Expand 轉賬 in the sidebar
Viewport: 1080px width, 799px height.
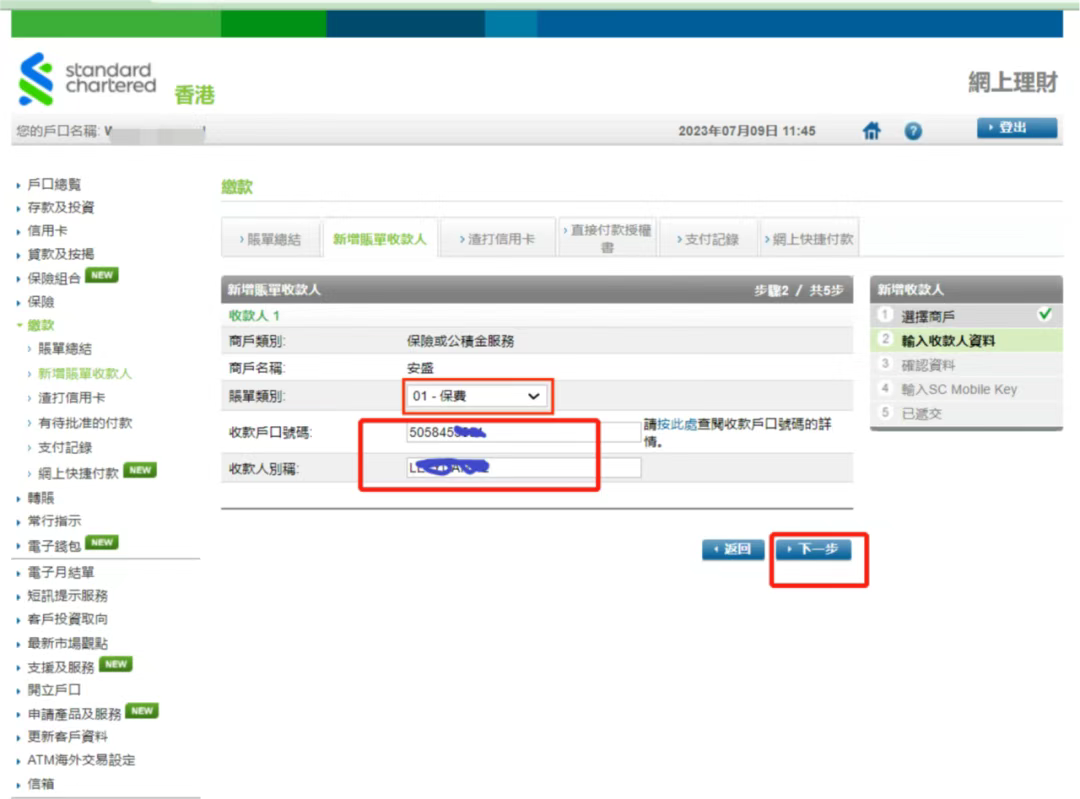point(41,497)
